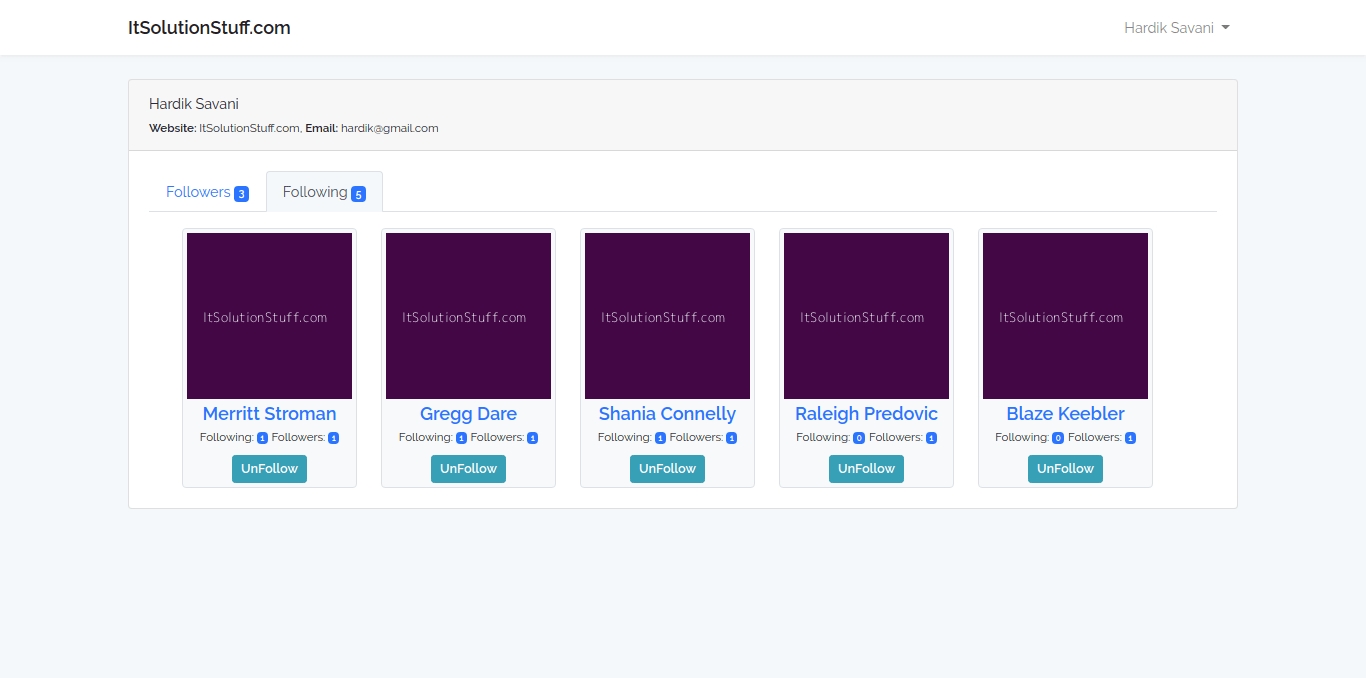Image resolution: width=1366 pixels, height=678 pixels.
Task: Unfollow Gregg Dare
Action: [x=468, y=468]
